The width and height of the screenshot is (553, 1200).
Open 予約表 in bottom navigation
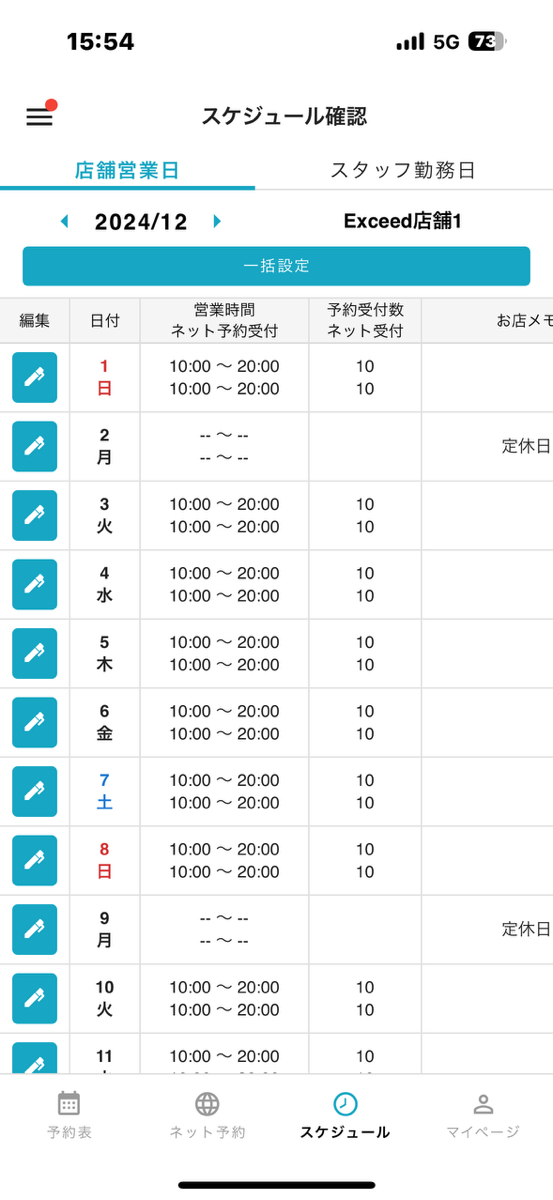point(69,1115)
